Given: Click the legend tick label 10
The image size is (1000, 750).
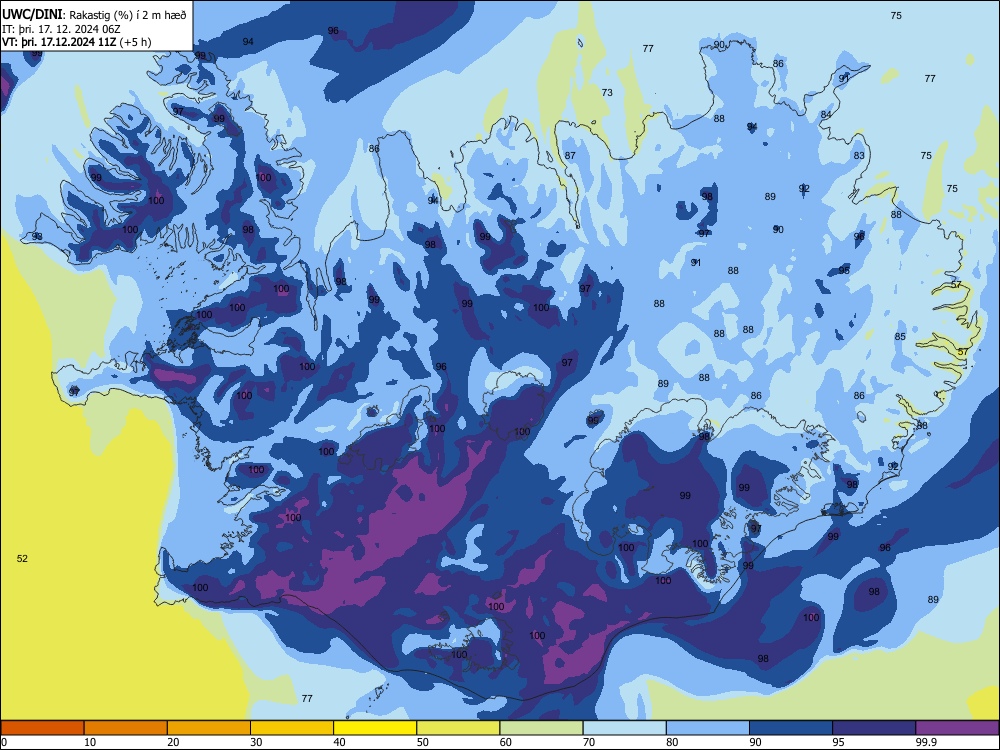Looking at the screenshot, I should [90, 742].
